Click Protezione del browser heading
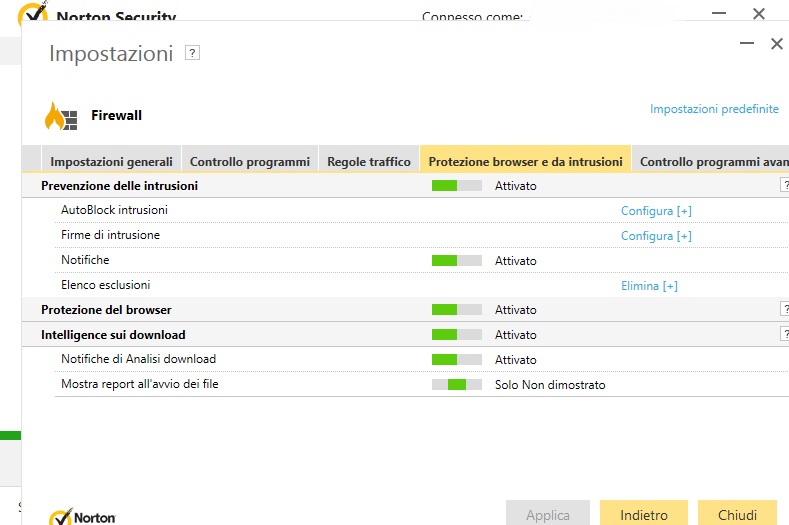 tap(106, 310)
